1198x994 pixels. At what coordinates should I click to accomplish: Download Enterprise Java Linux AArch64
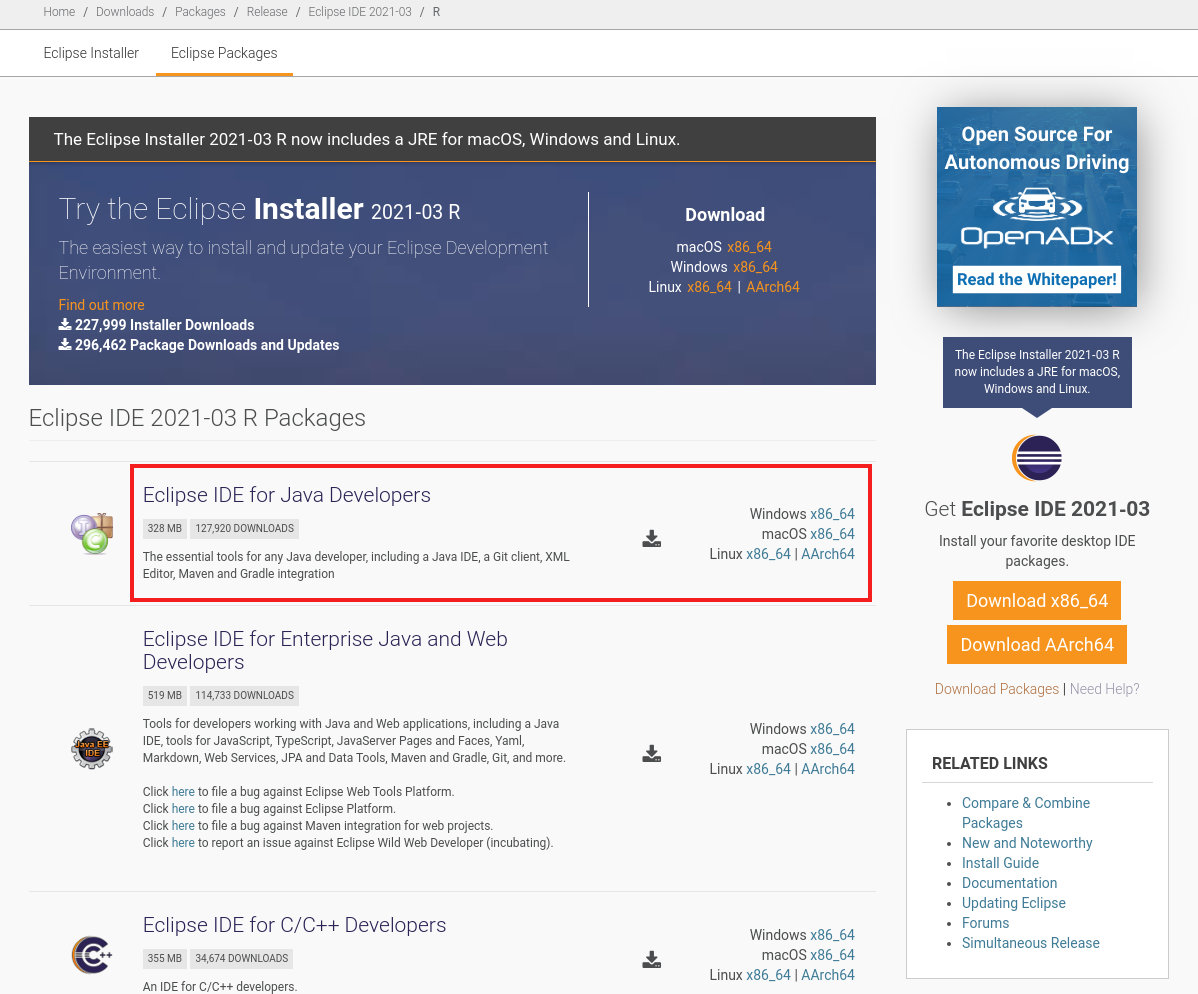click(x=828, y=768)
